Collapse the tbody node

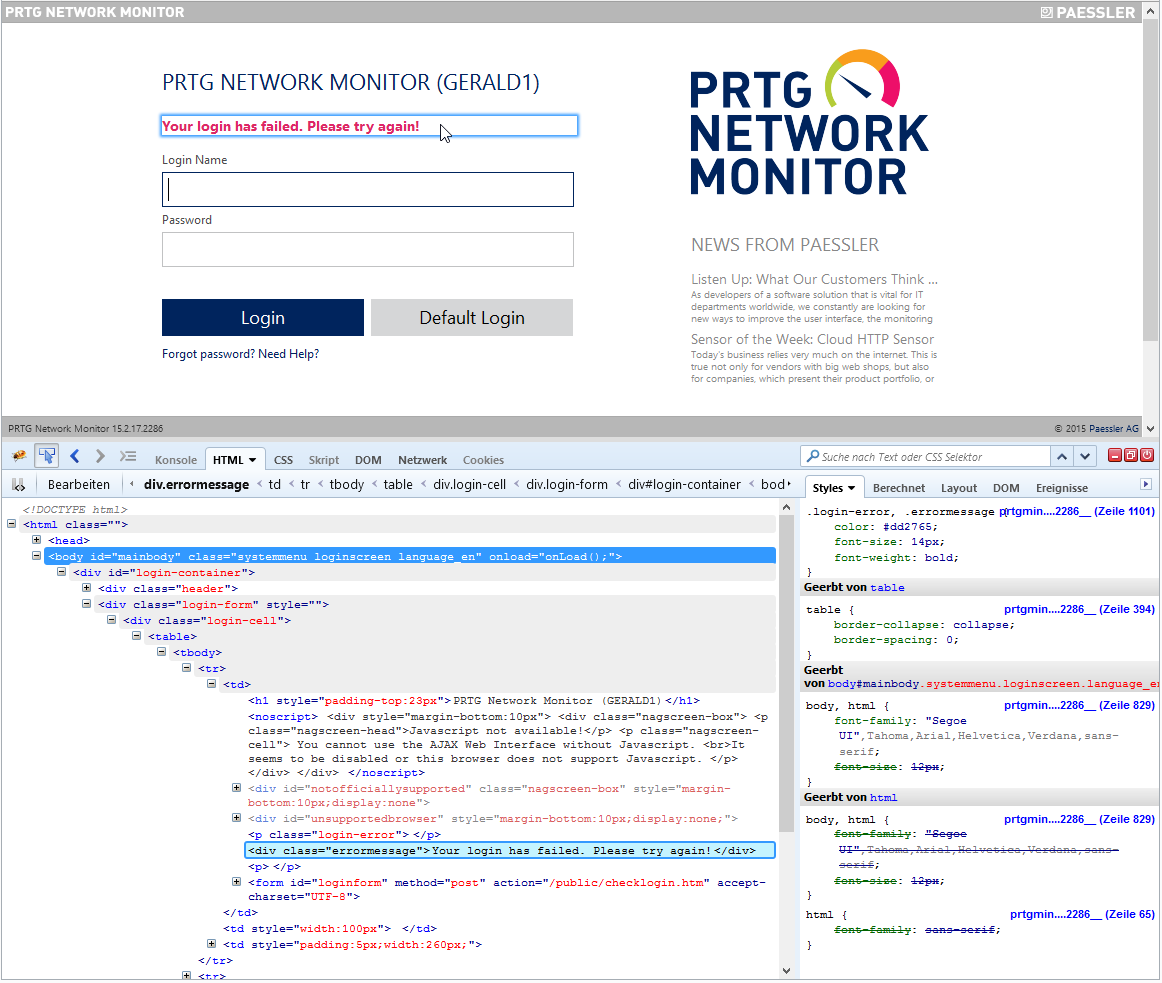click(162, 652)
